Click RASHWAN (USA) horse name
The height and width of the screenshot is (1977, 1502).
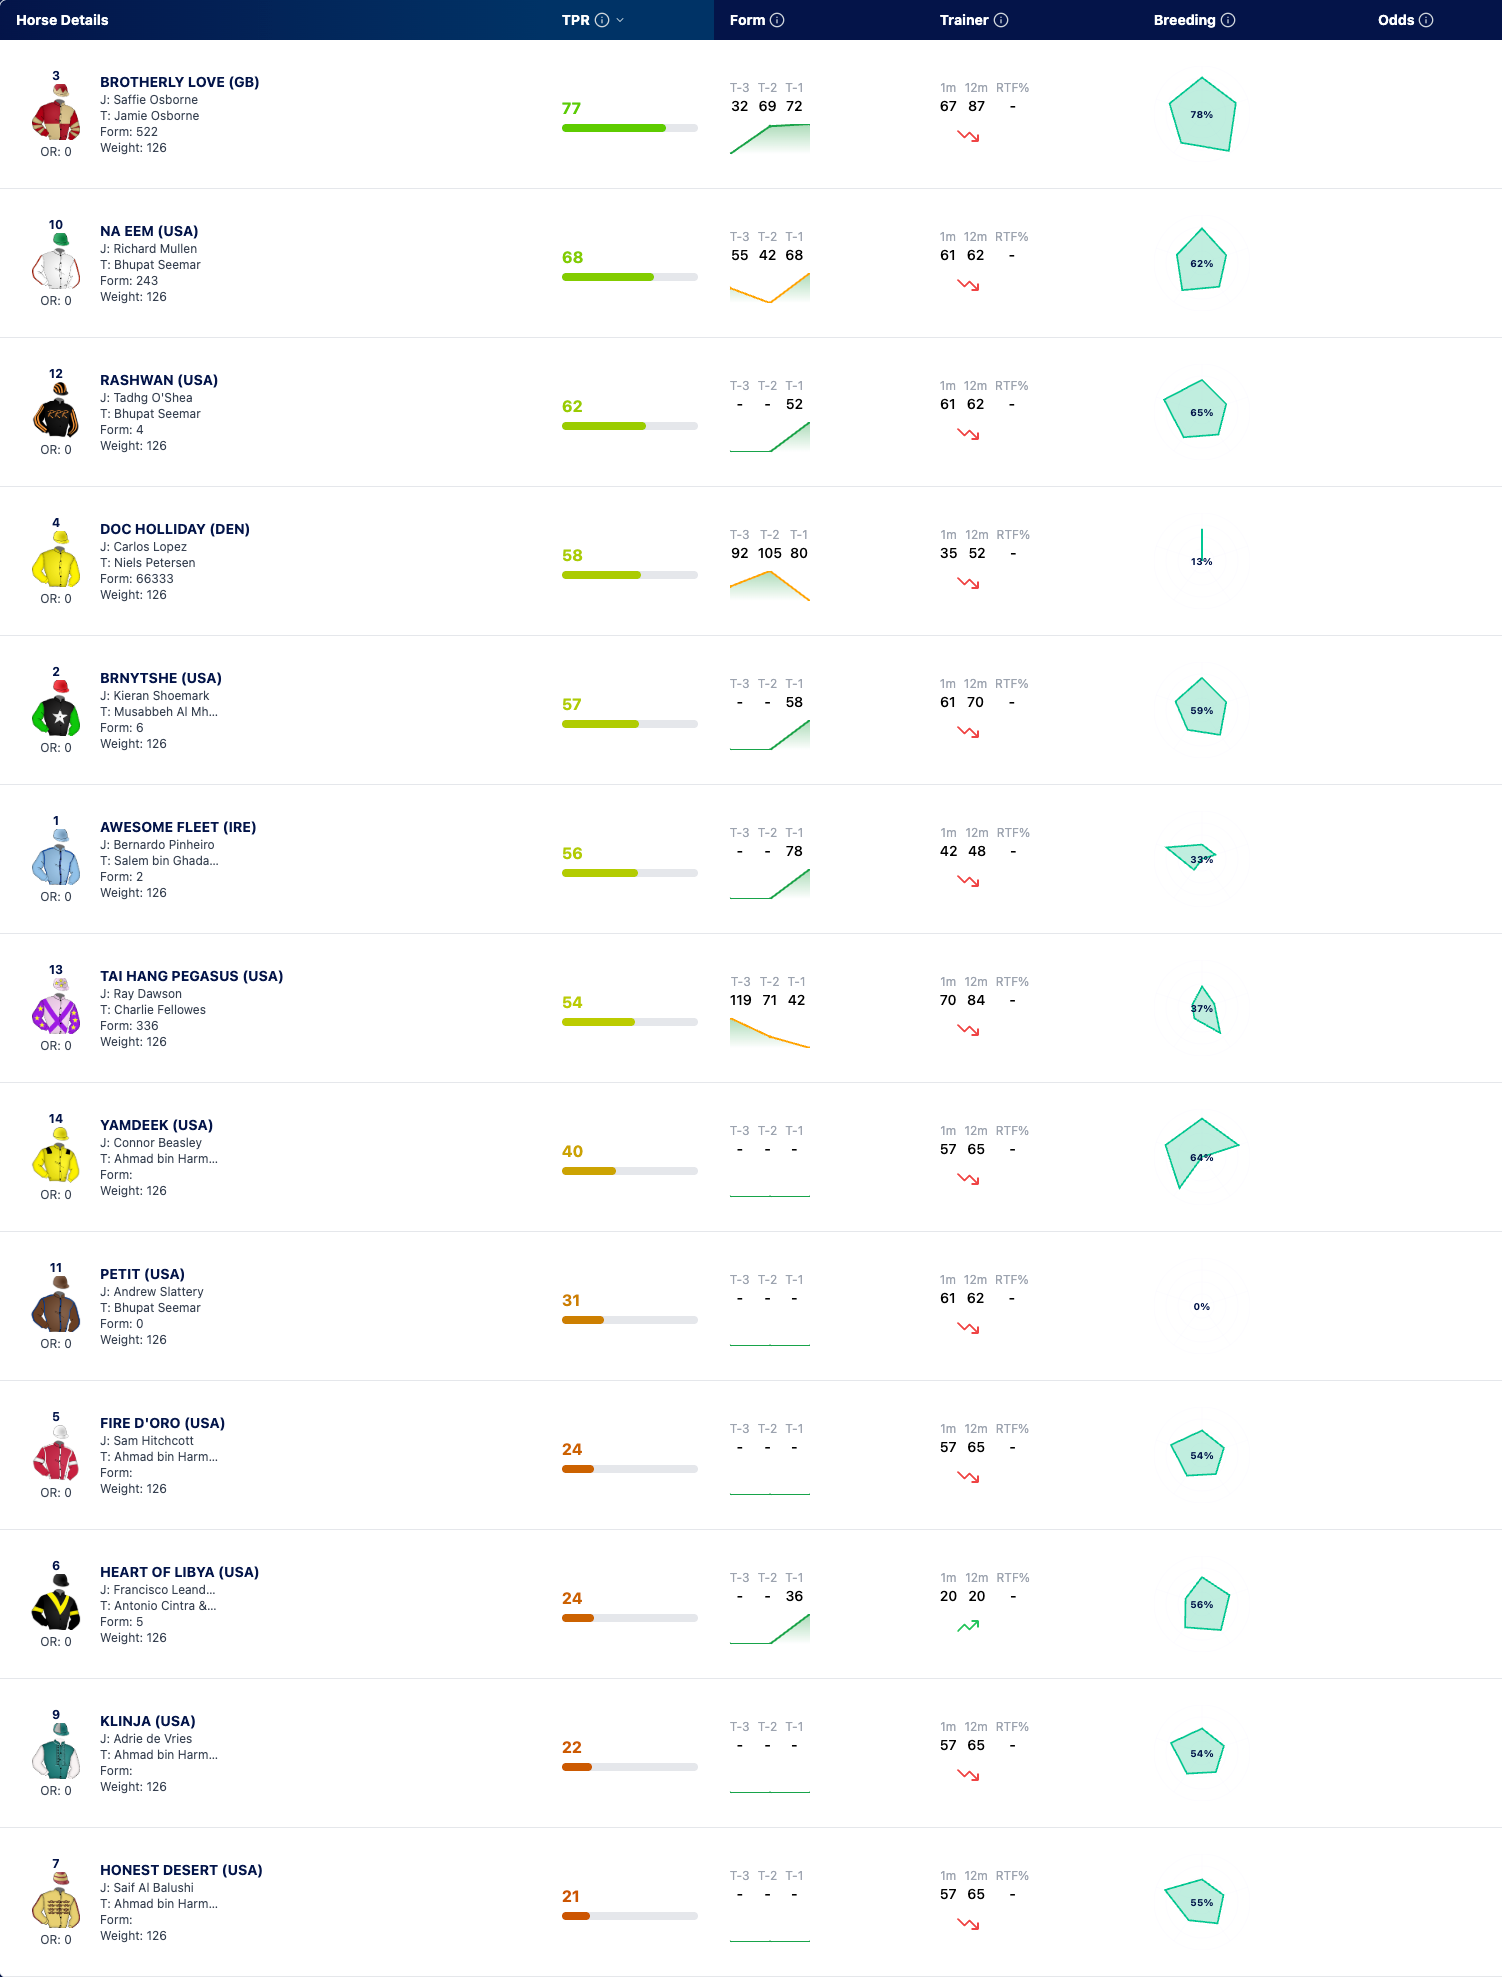[x=159, y=380]
